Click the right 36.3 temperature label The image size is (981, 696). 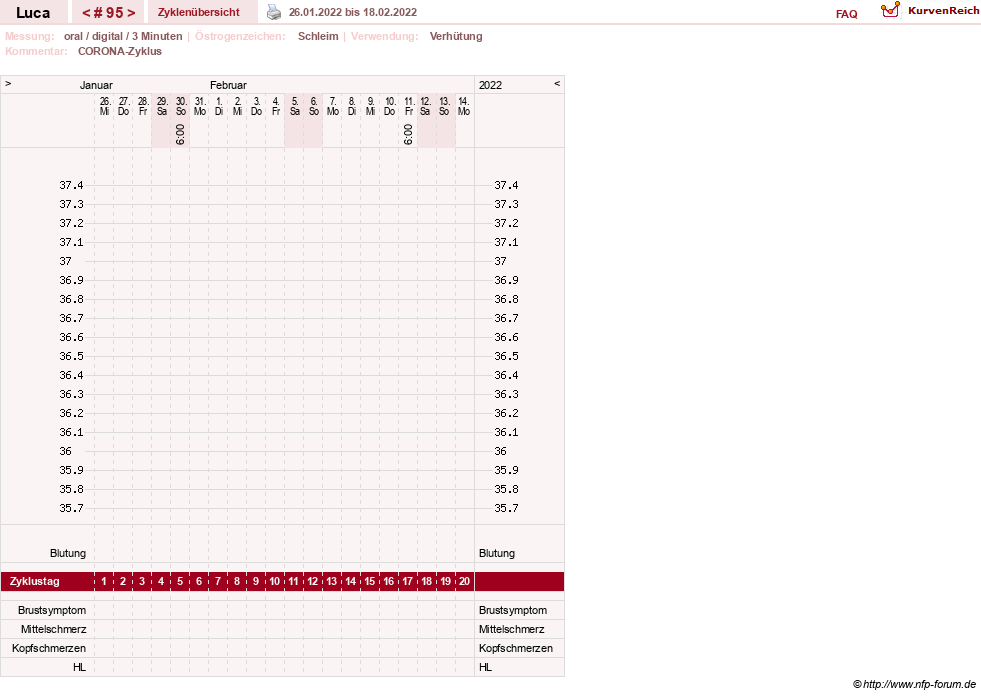[x=506, y=394]
